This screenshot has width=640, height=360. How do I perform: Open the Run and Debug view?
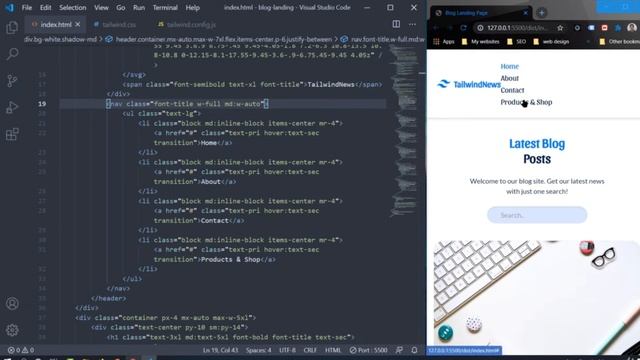pyautogui.click(x=12, y=107)
